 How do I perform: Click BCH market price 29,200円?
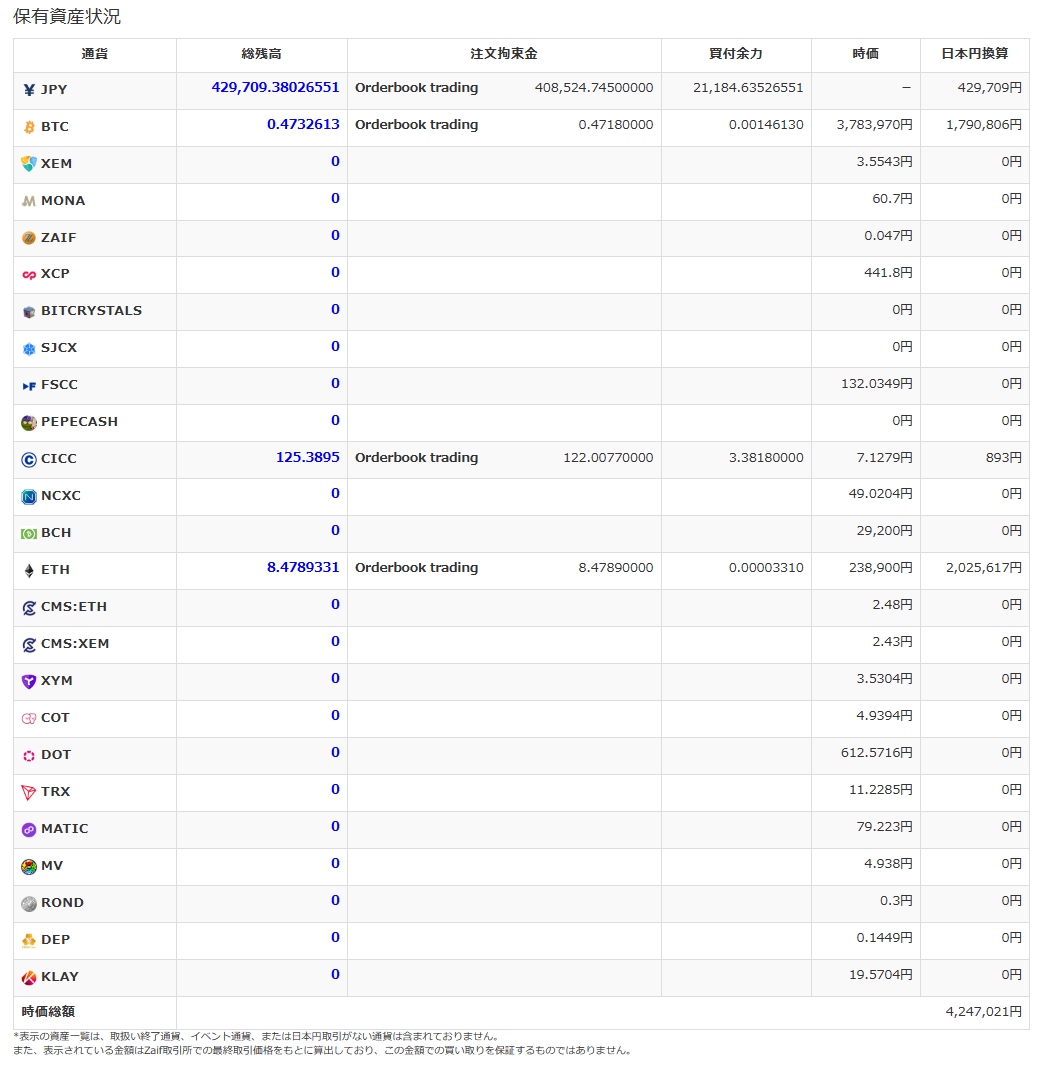click(884, 531)
